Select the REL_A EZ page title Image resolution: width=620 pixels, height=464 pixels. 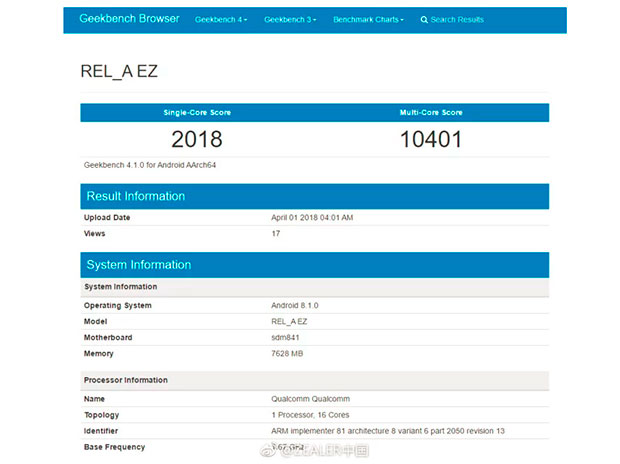click(x=118, y=72)
